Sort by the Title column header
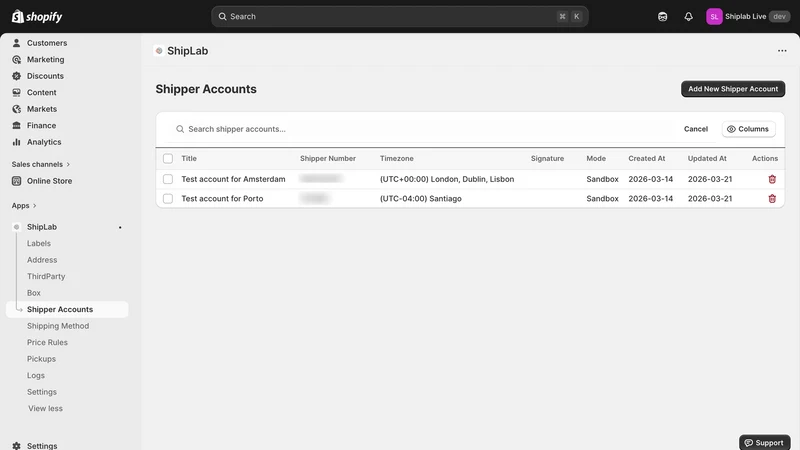800x450 pixels. coord(189,159)
